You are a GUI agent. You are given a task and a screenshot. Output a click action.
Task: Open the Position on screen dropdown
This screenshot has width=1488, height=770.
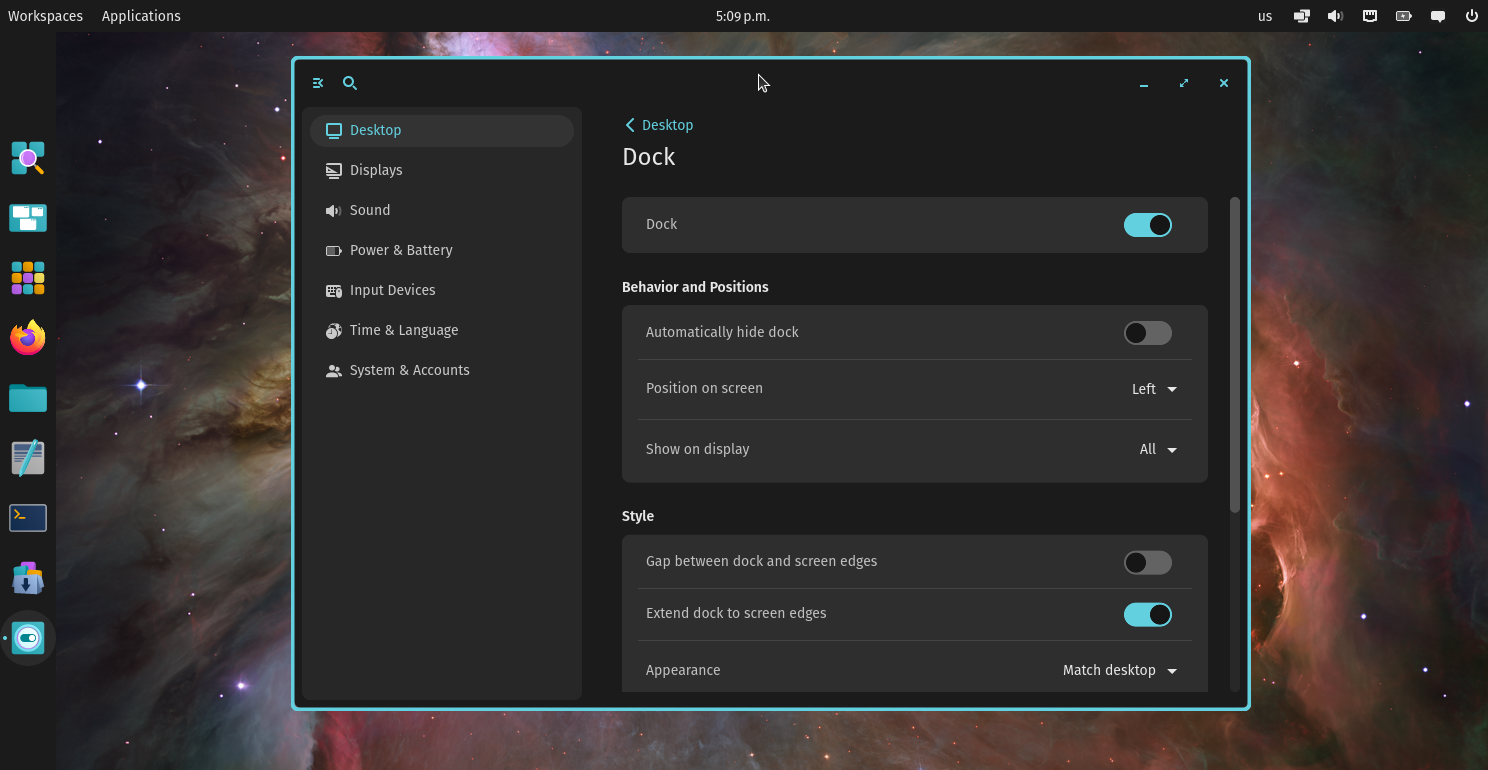click(1154, 389)
